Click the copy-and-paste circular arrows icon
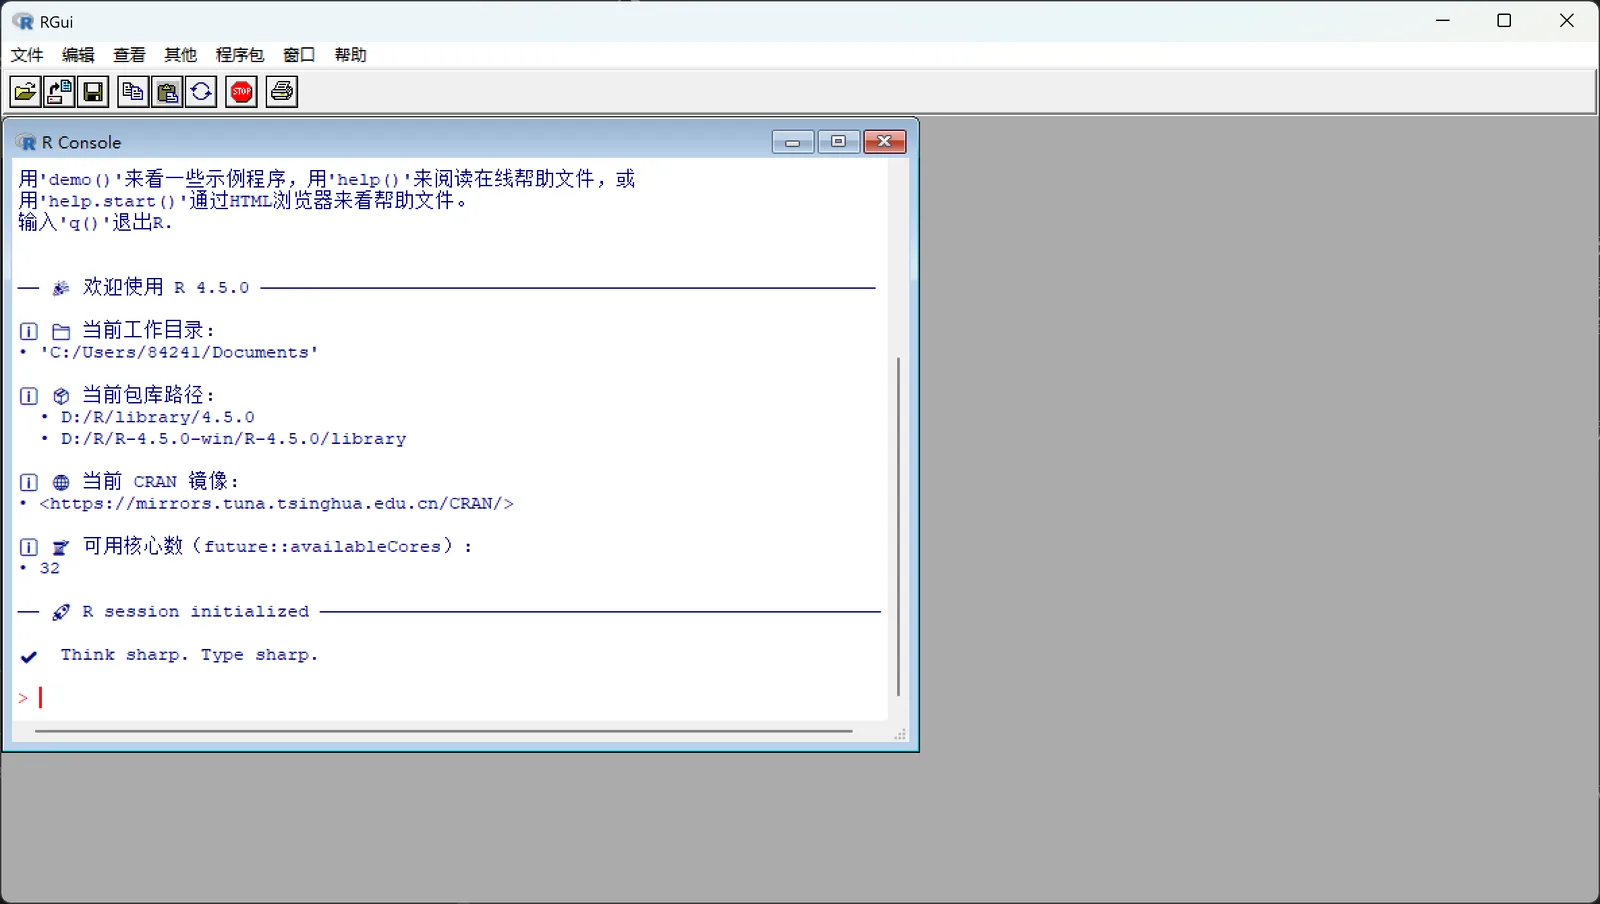 (201, 92)
